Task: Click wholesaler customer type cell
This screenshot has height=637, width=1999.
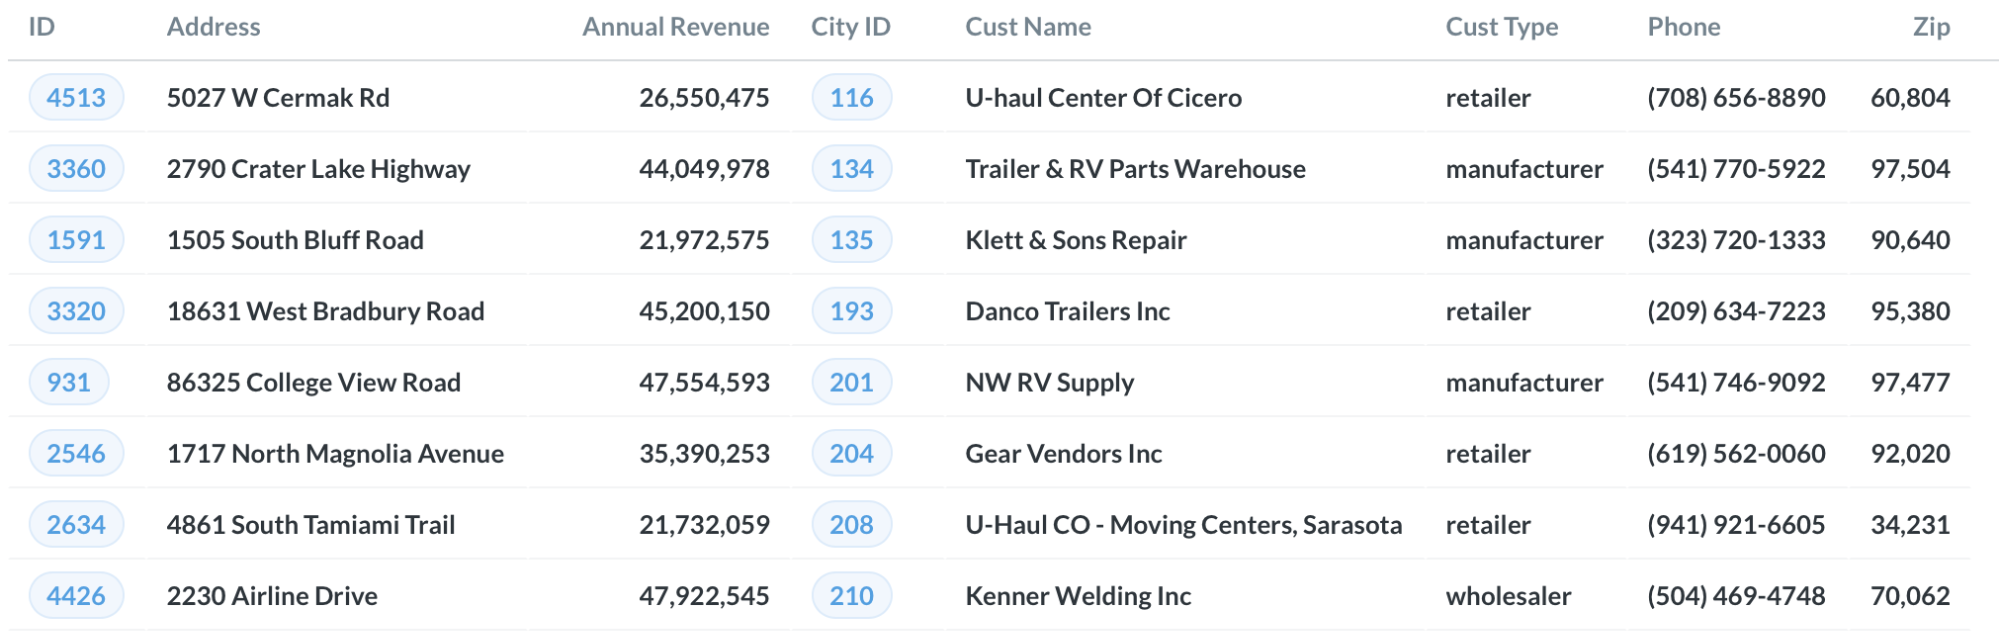Action: point(1508,596)
